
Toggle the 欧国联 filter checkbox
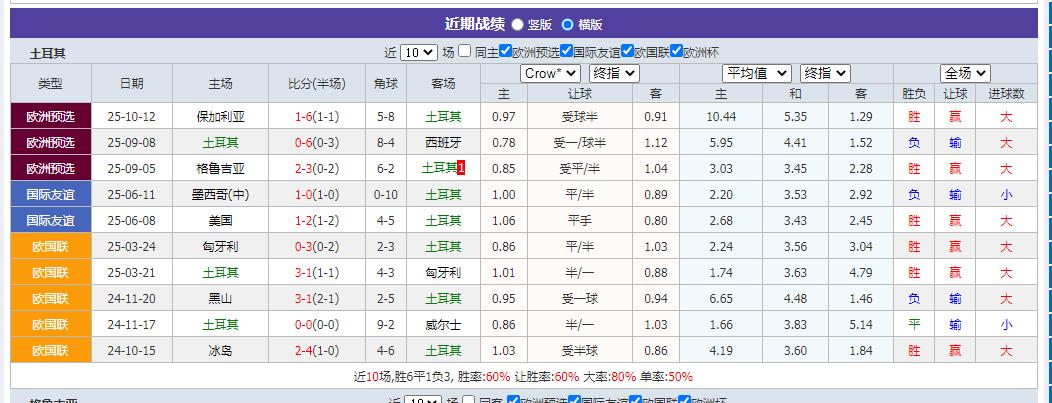pyautogui.click(x=628, y=52)
